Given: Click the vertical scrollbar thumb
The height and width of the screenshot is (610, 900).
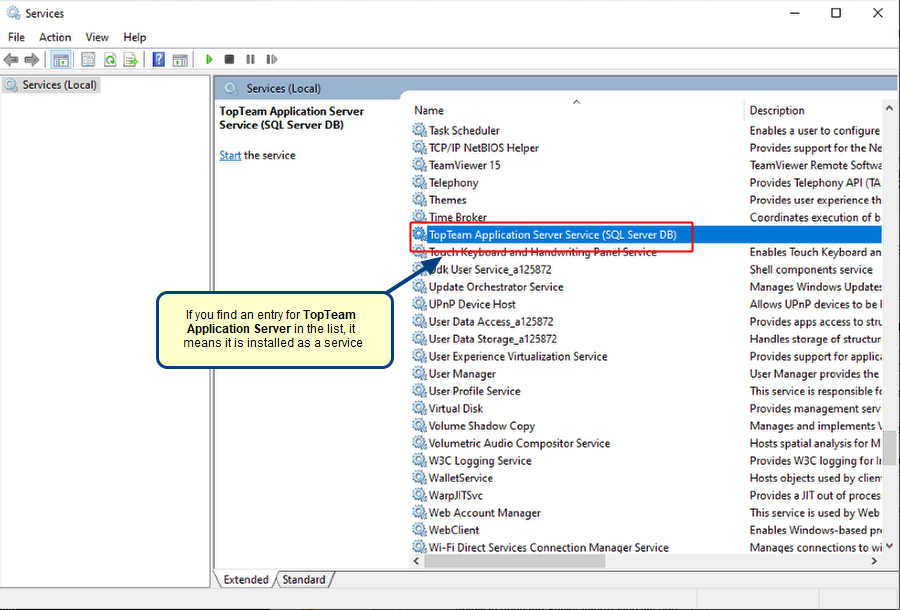Looking at the screenshot, I should coord(889,448).
